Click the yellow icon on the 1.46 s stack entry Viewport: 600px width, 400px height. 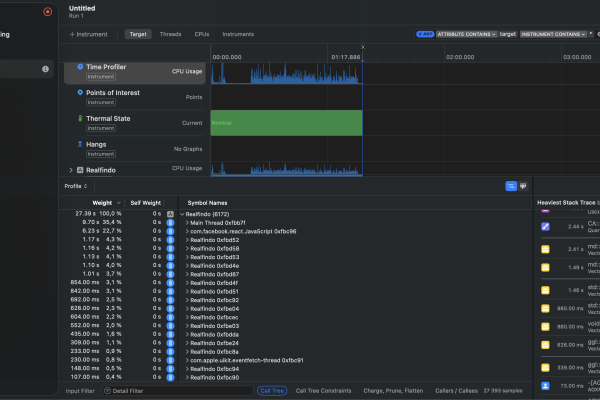pos(545,290)
